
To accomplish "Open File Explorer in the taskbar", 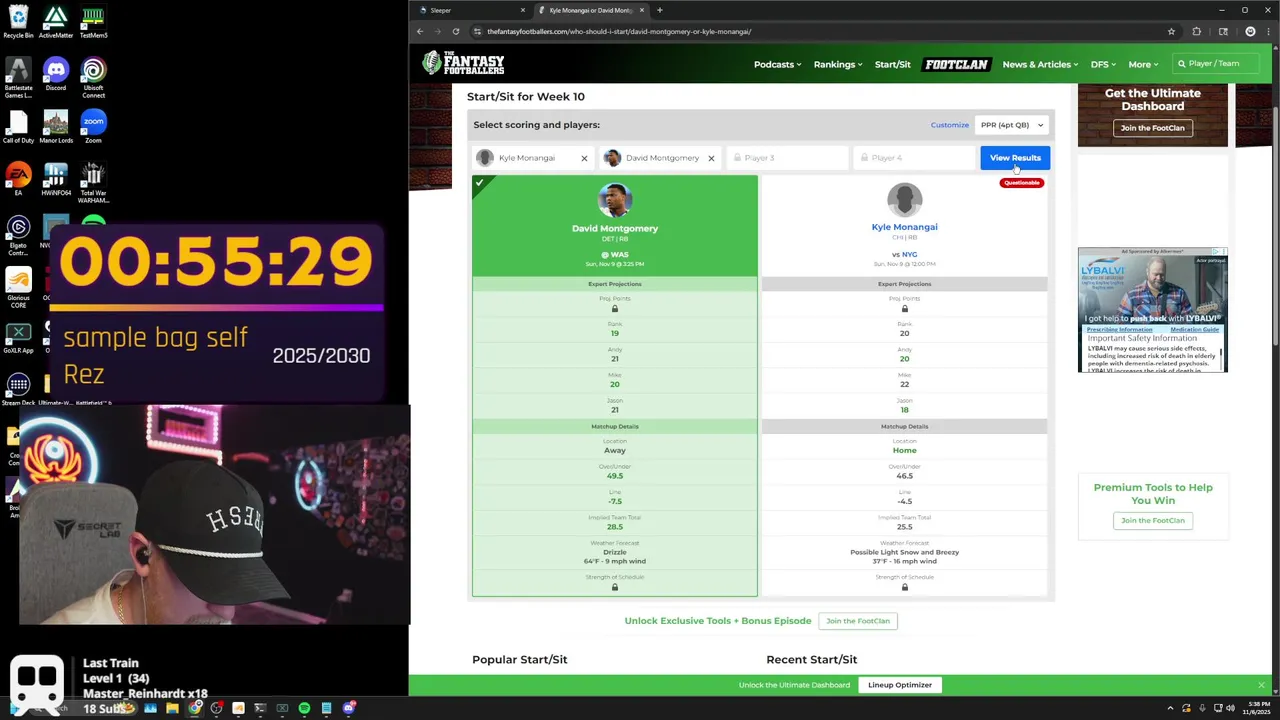I will 172,708.
